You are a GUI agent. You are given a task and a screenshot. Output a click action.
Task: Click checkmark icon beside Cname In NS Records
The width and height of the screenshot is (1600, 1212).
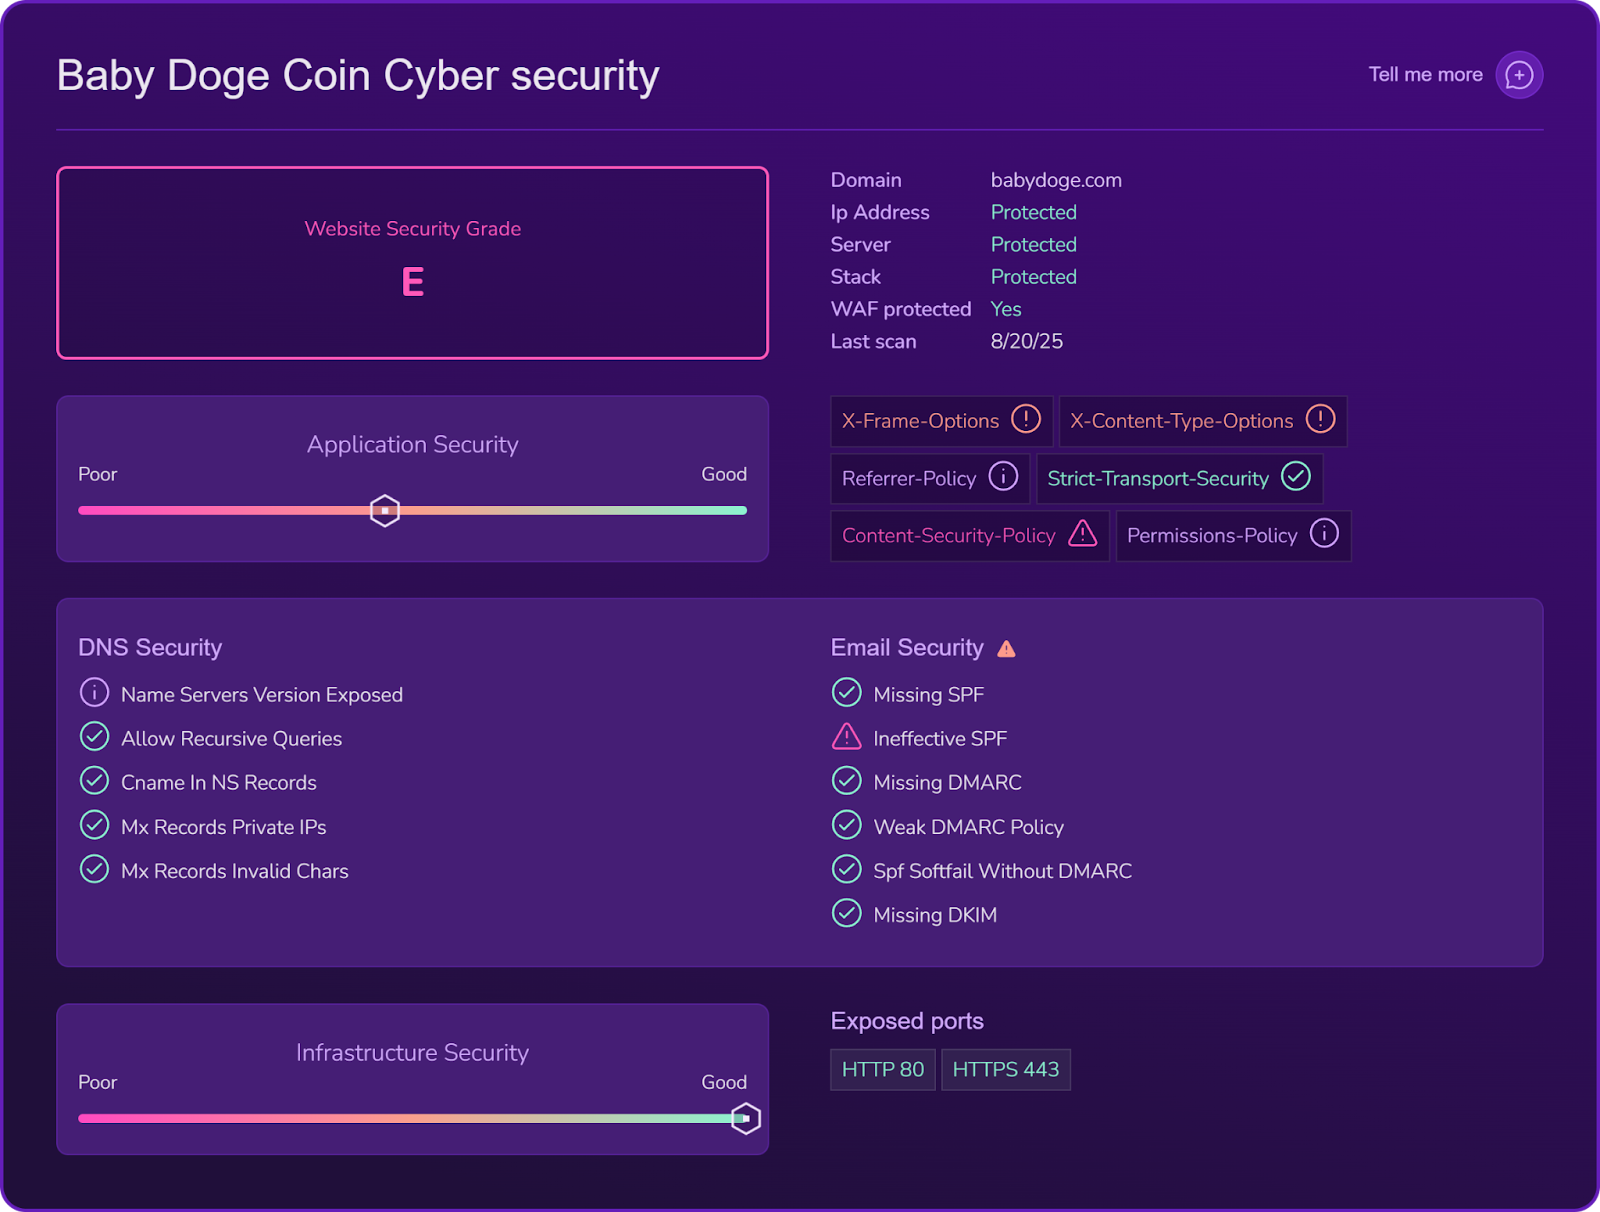(94, 780)
